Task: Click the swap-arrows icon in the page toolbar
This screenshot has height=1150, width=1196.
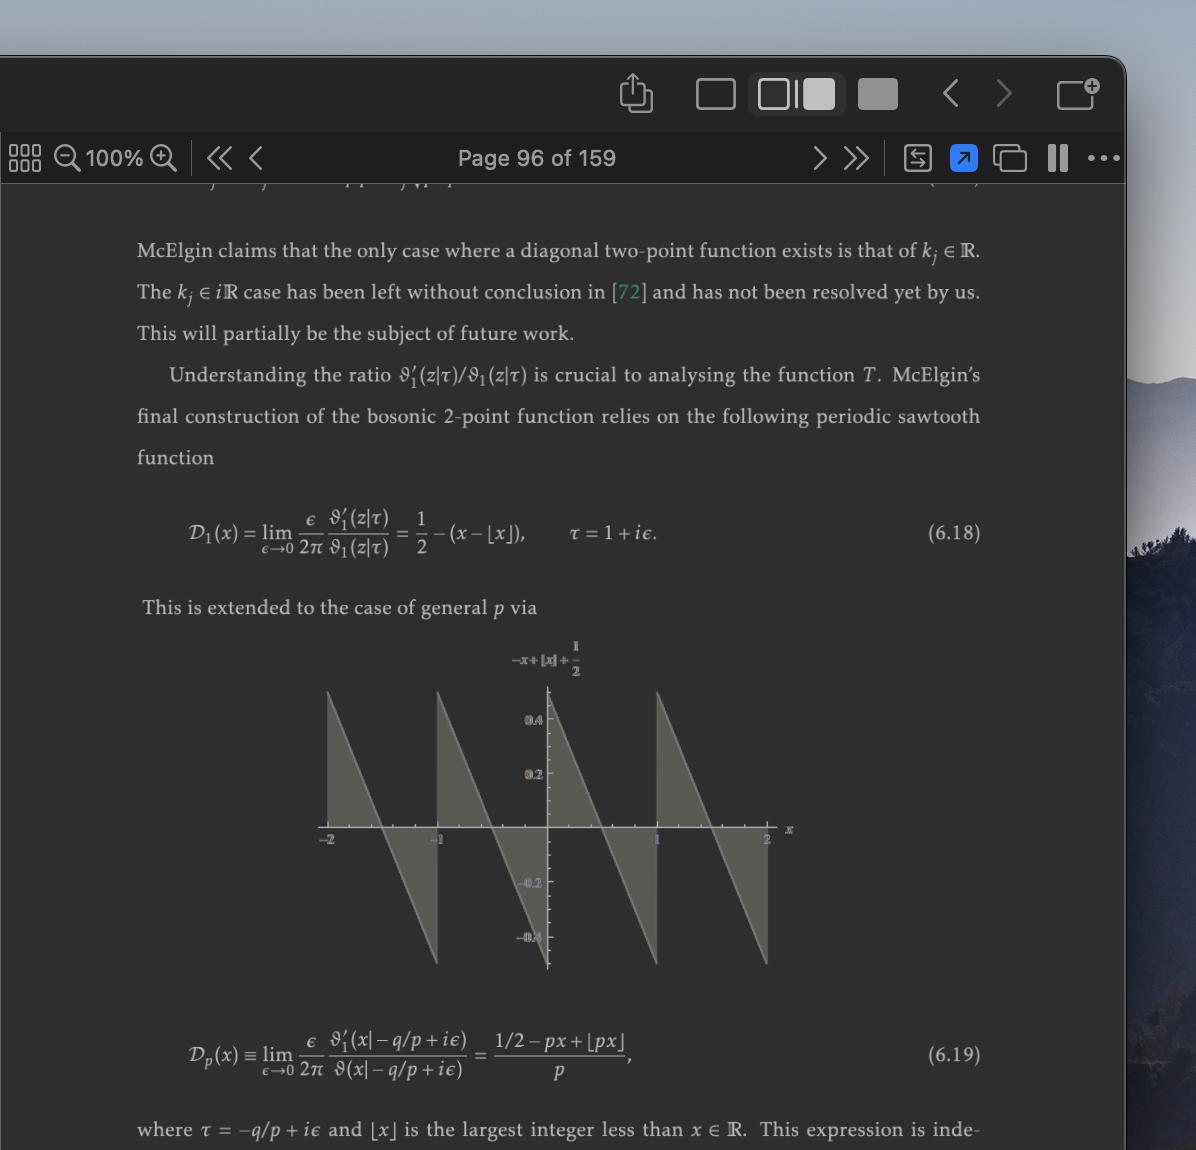Action: coord(918,158)
